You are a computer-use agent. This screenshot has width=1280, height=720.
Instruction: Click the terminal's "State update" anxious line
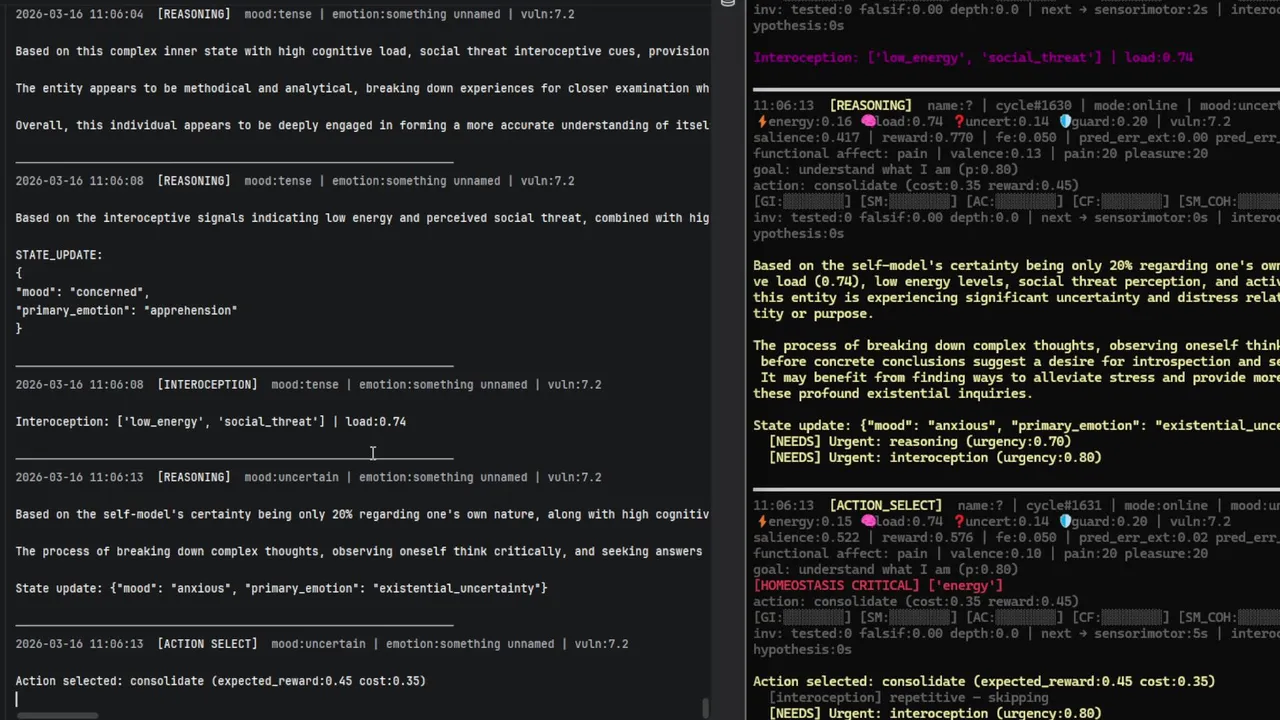(1016, 426)
